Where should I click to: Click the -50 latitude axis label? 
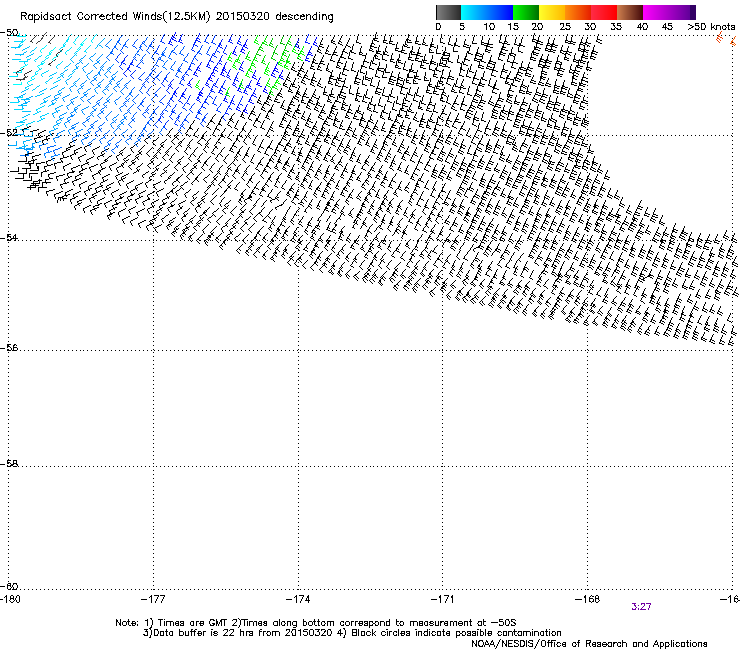click(x=9, y=33)
